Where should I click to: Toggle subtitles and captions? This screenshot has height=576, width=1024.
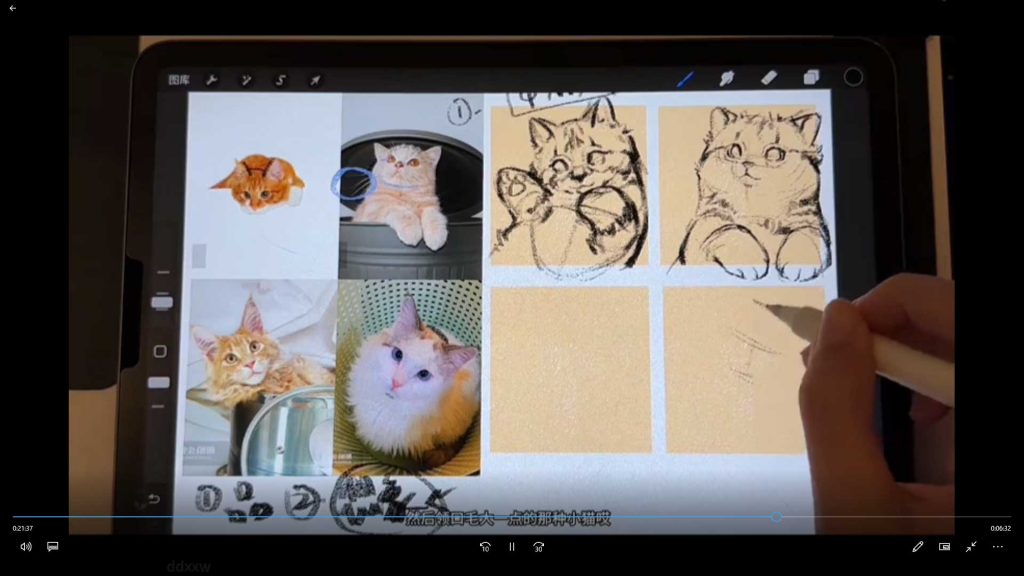click(x=53, y=547)
